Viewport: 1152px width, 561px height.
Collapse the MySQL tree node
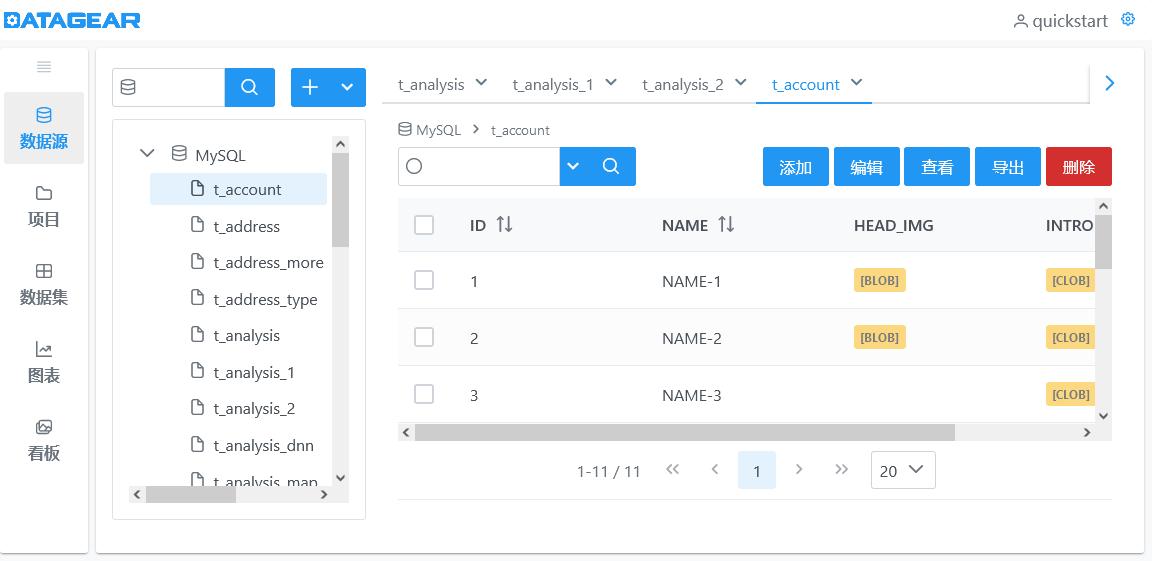point(148,154)
